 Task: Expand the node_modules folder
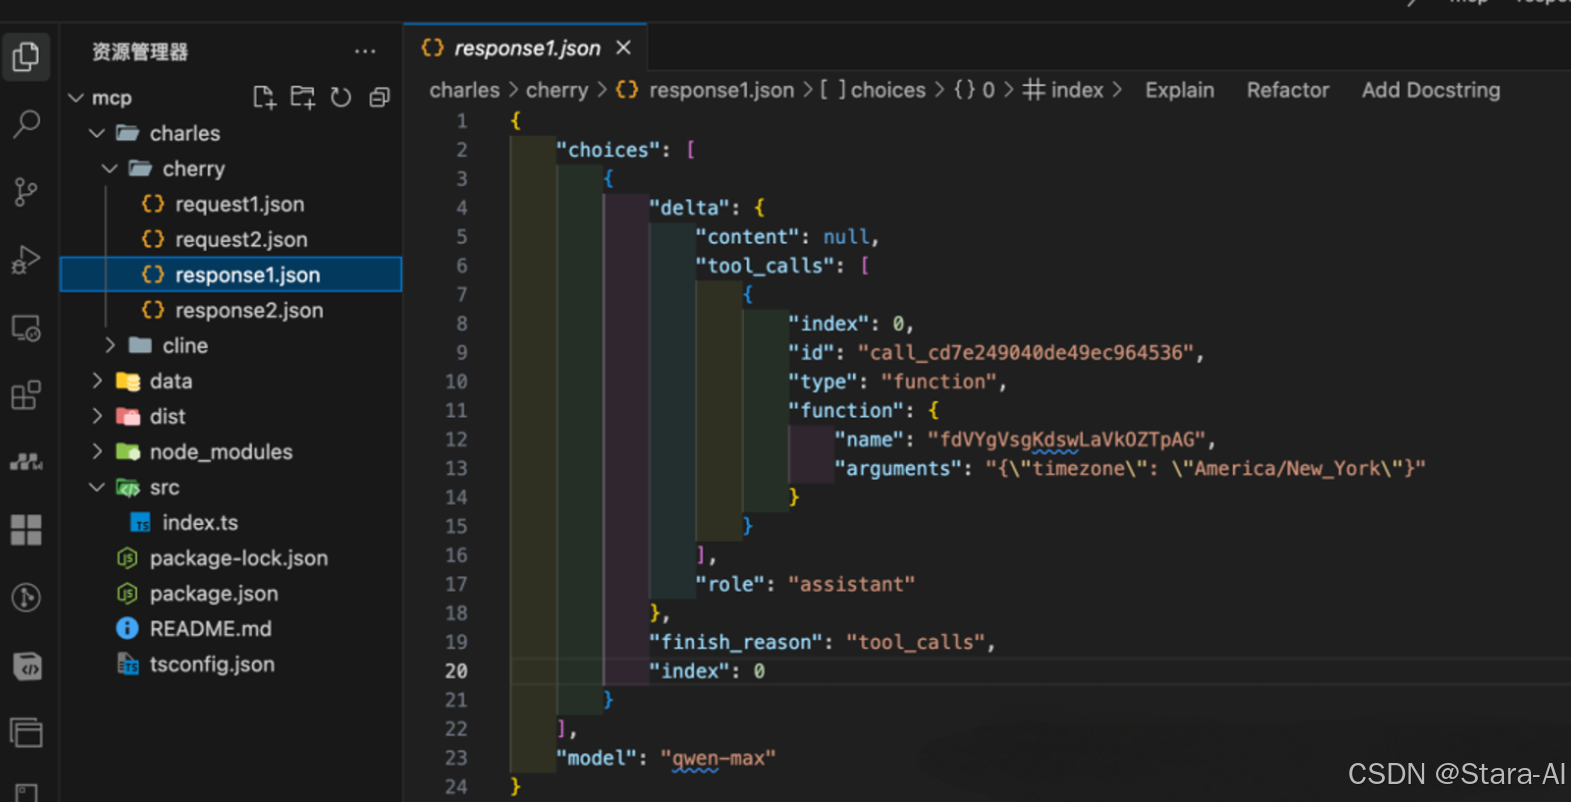(x=97, y=452)
